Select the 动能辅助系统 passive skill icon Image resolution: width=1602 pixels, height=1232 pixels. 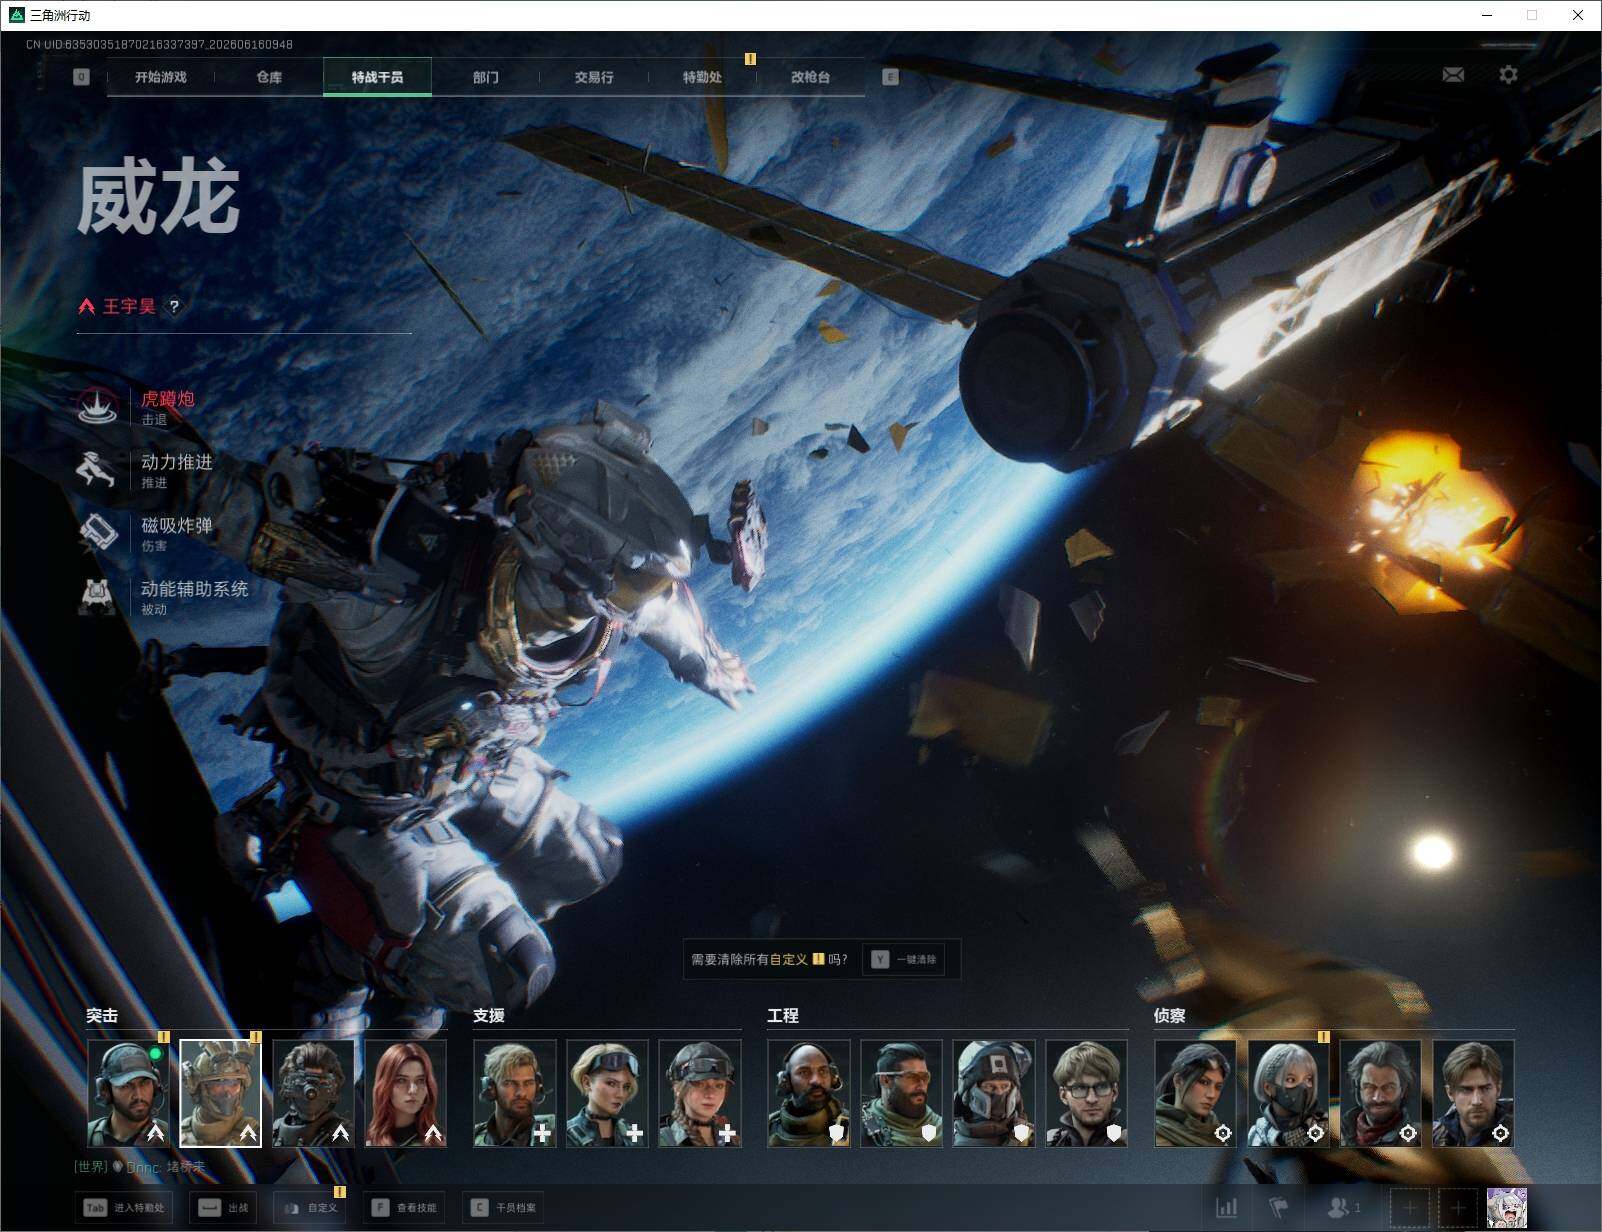tap(98, 596)
